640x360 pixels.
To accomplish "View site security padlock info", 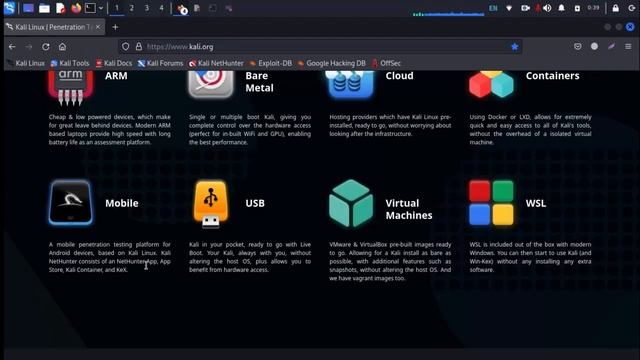I will [x=139, y=47].
